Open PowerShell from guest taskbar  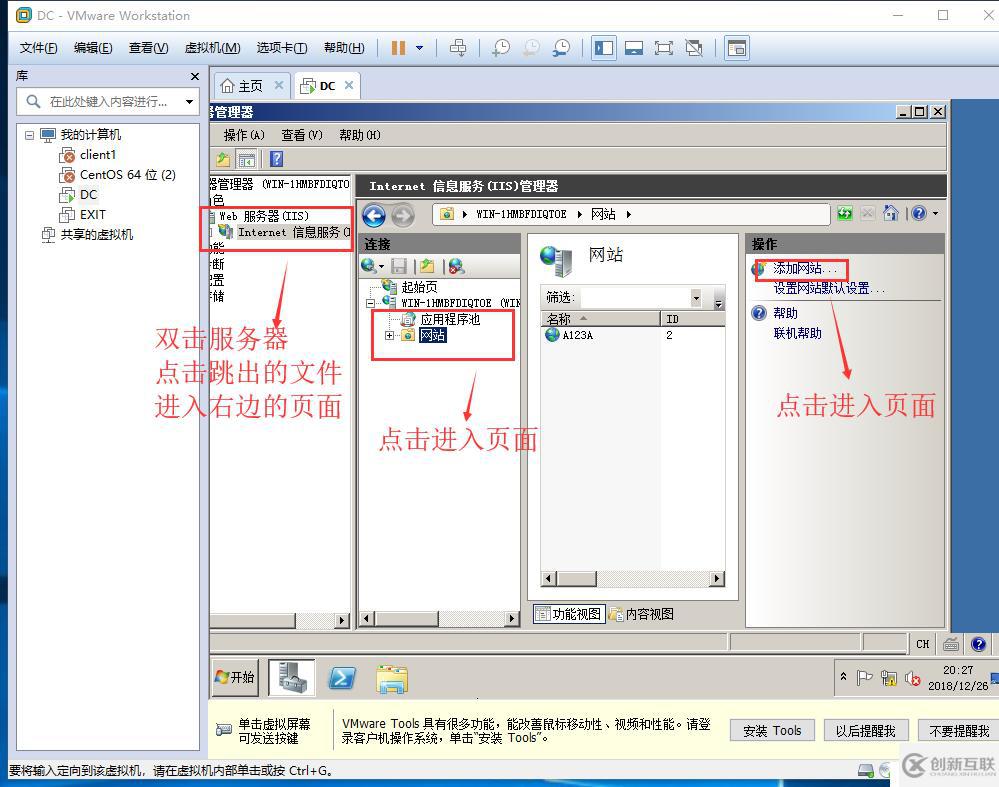point(342,679)
